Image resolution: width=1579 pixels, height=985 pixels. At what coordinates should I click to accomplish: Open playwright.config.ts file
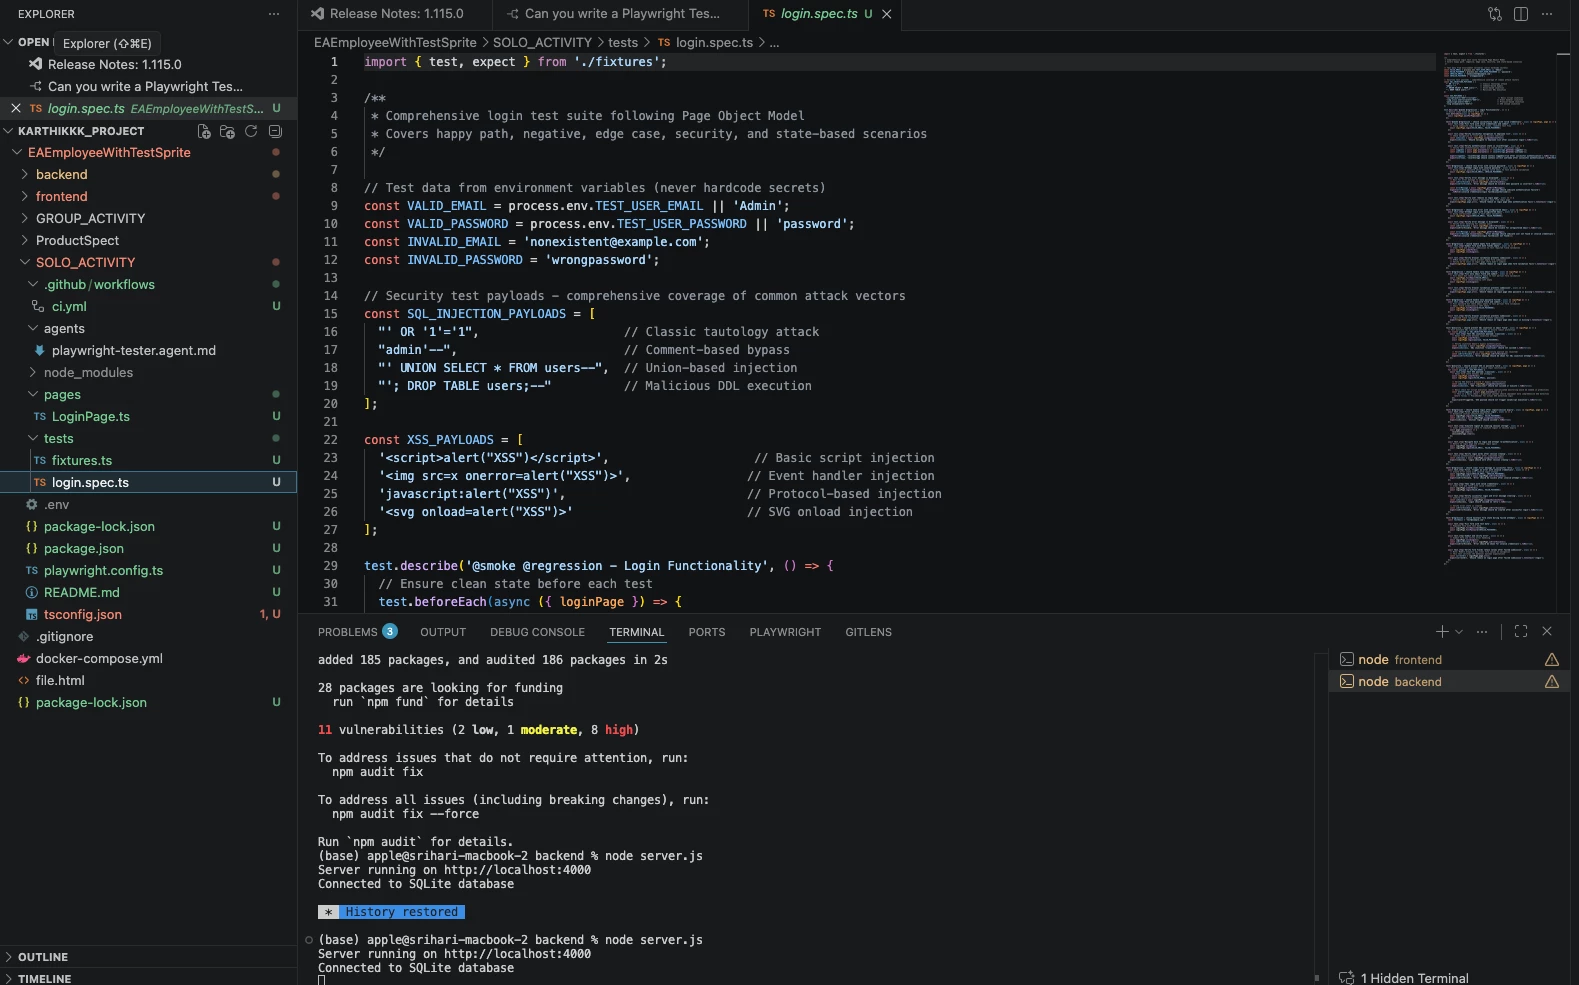point(103,571)
